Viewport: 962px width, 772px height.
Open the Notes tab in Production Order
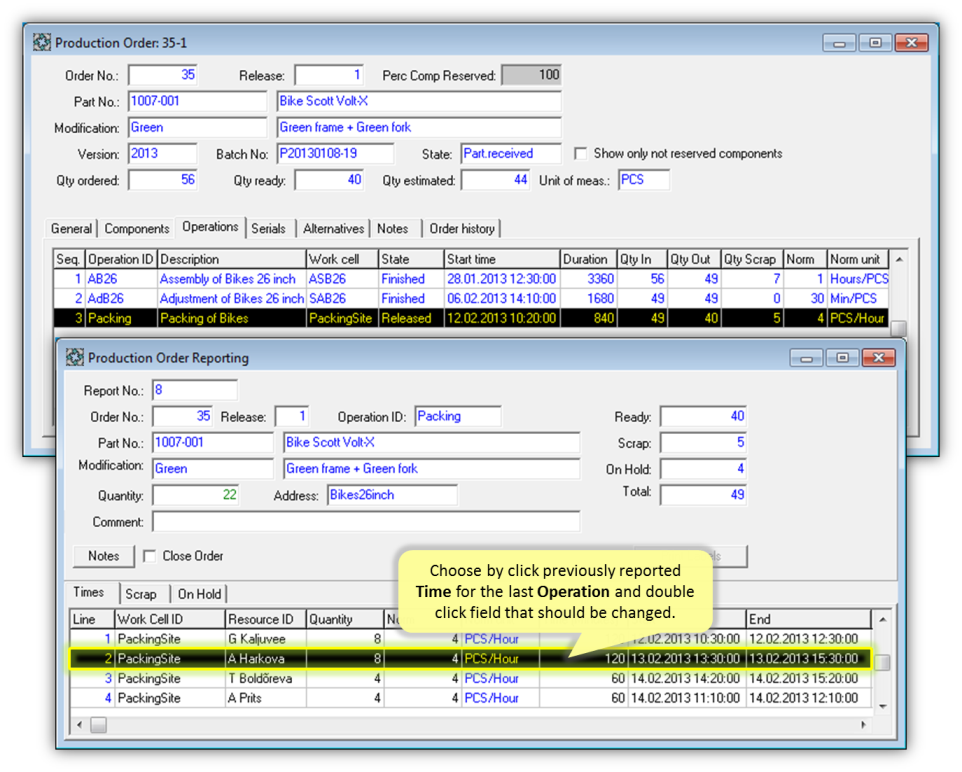[393, 228]
